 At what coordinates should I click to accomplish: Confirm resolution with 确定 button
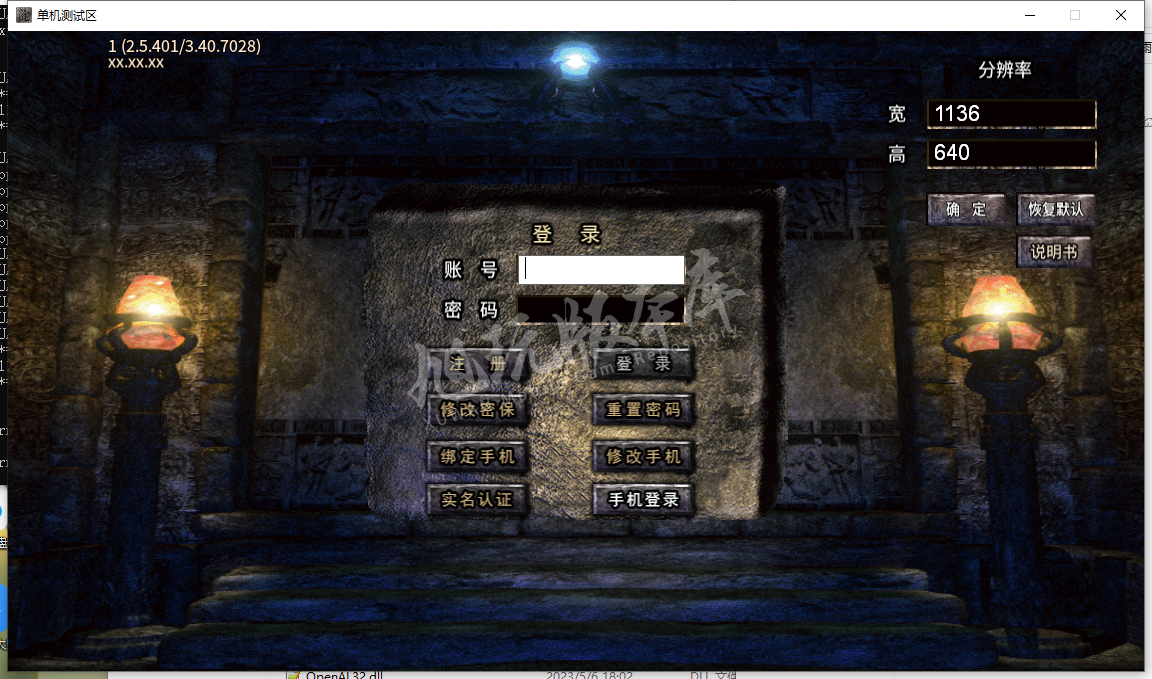(966, 209)
